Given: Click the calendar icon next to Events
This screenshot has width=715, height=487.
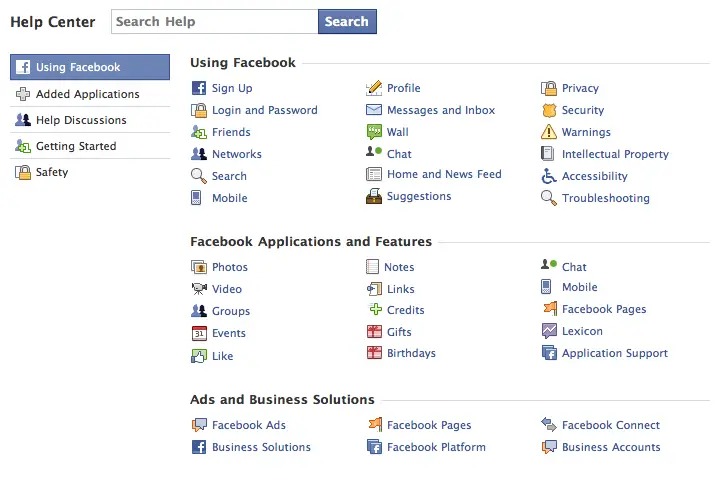Looking at the screenshot, I should [199, 333].
